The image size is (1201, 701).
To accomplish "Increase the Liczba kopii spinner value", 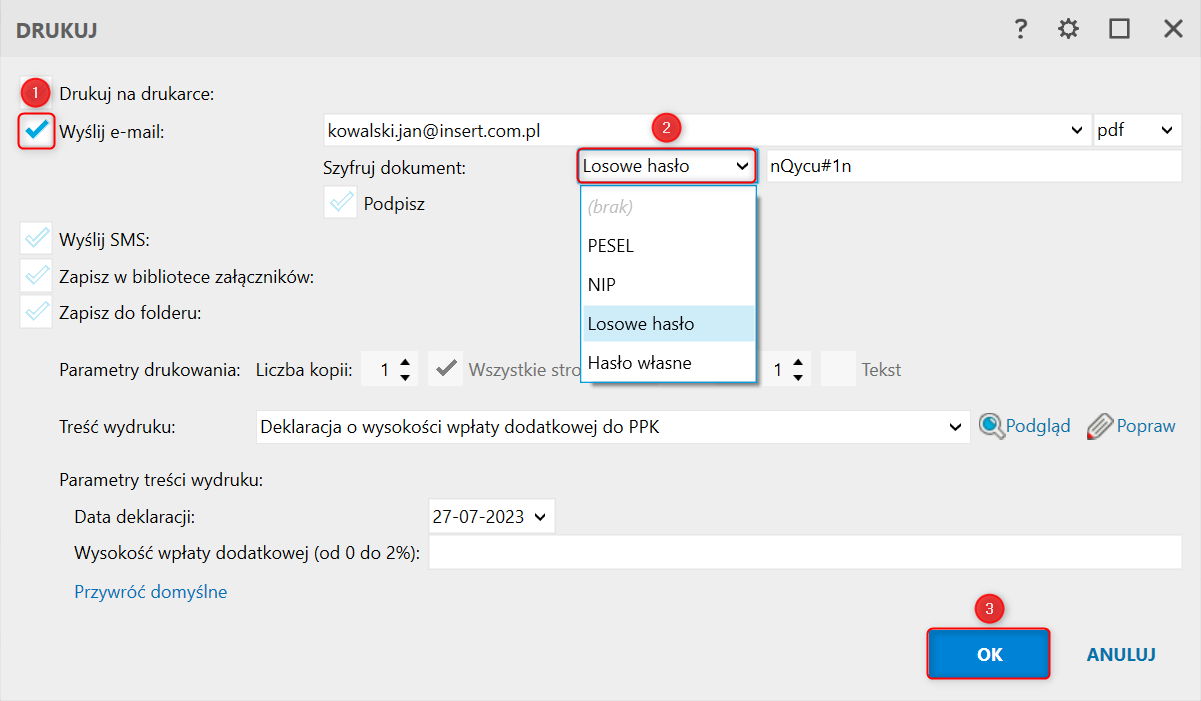I will (404, 363).
